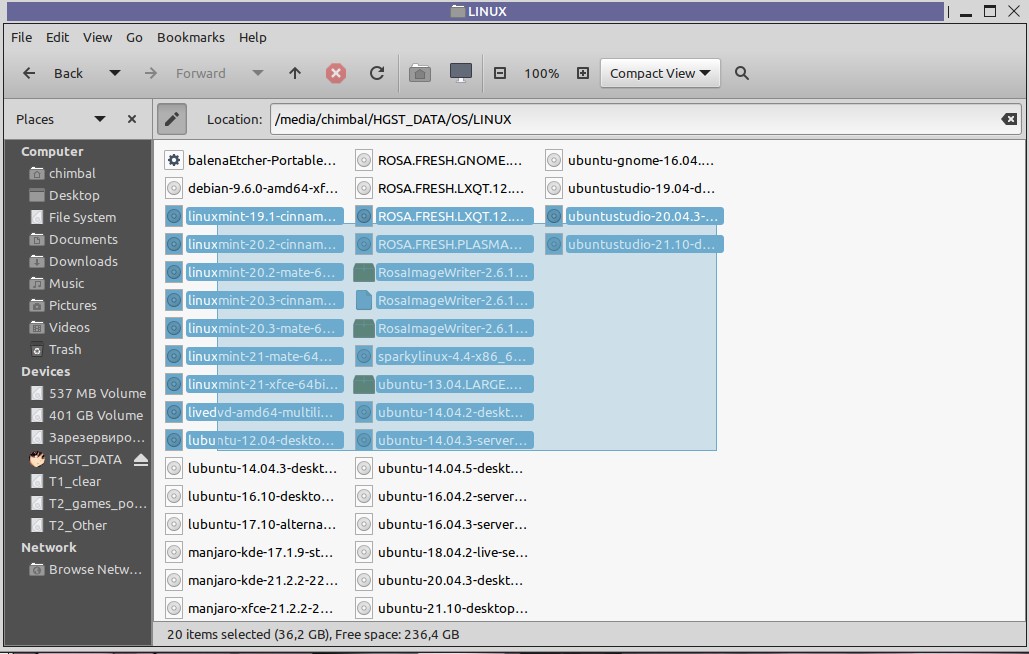
Task: Open the Home folder toolbar icon
Action: [x=420, y=73]
